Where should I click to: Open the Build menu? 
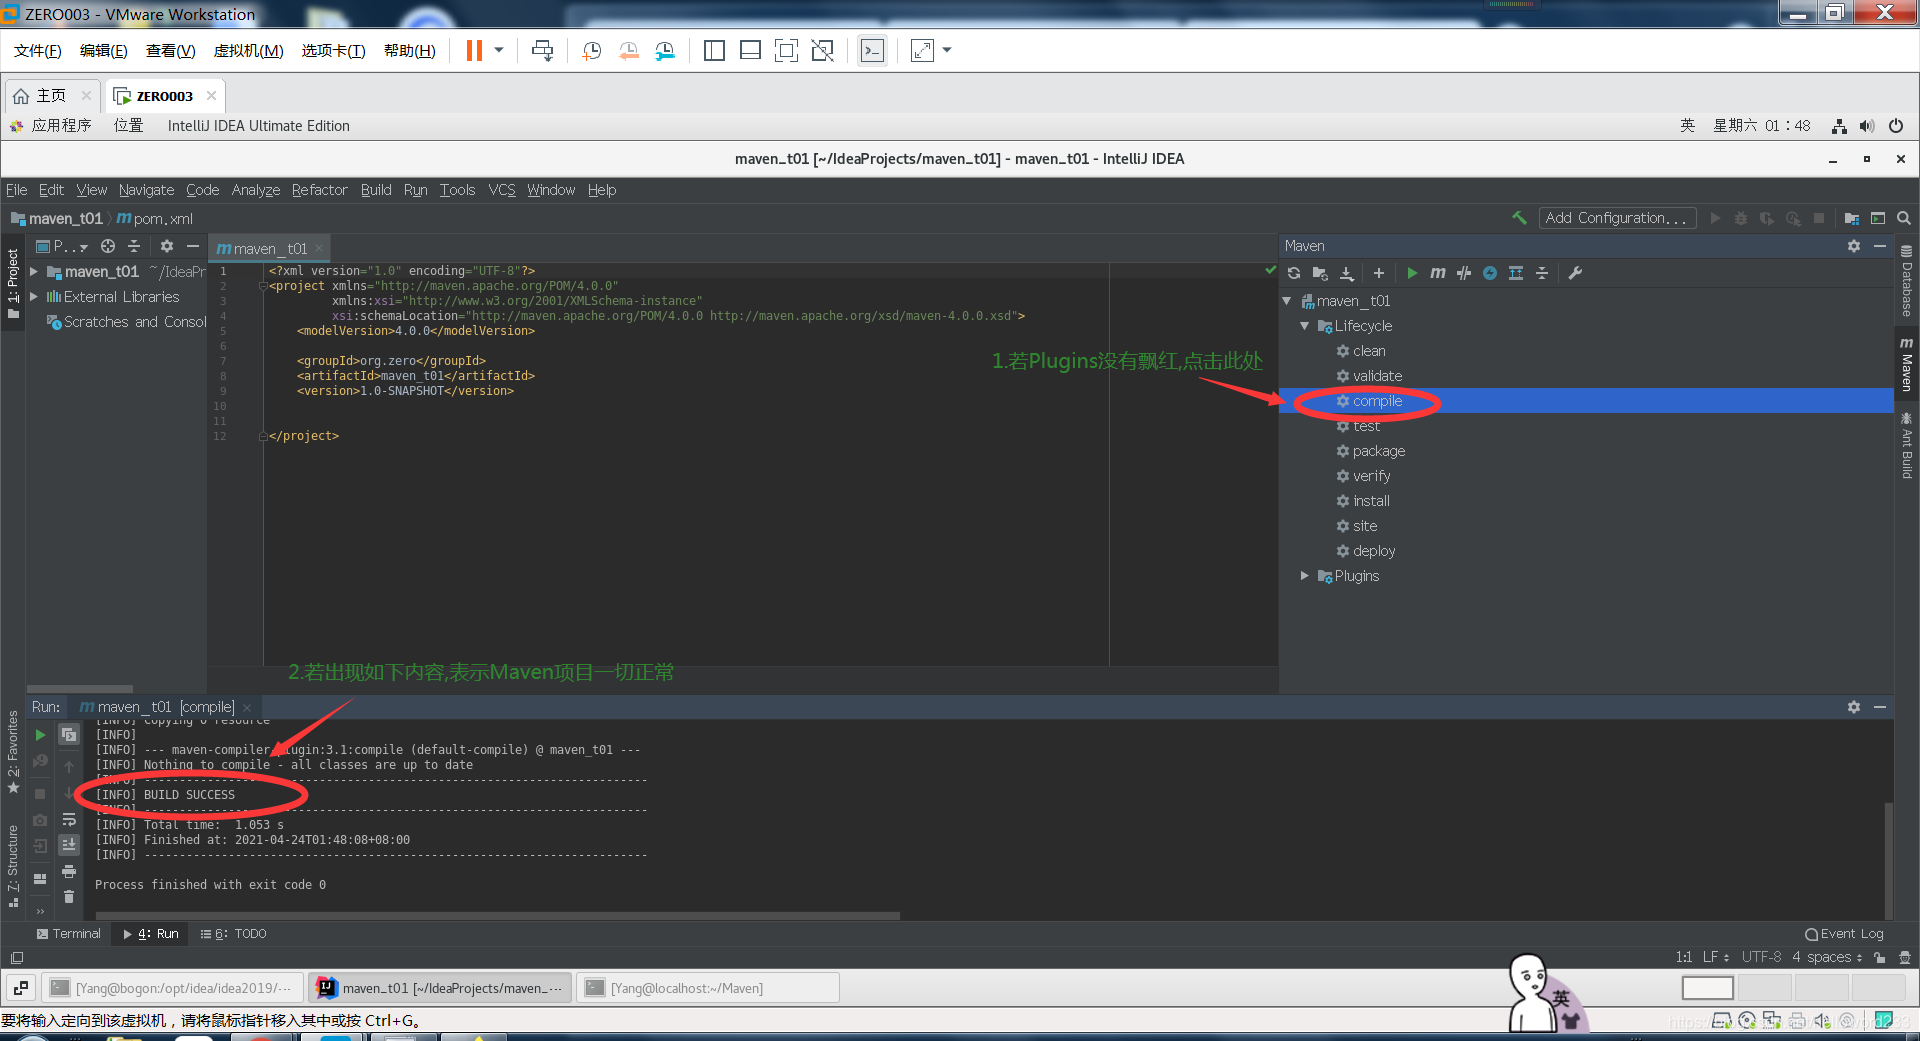[376, 190]
